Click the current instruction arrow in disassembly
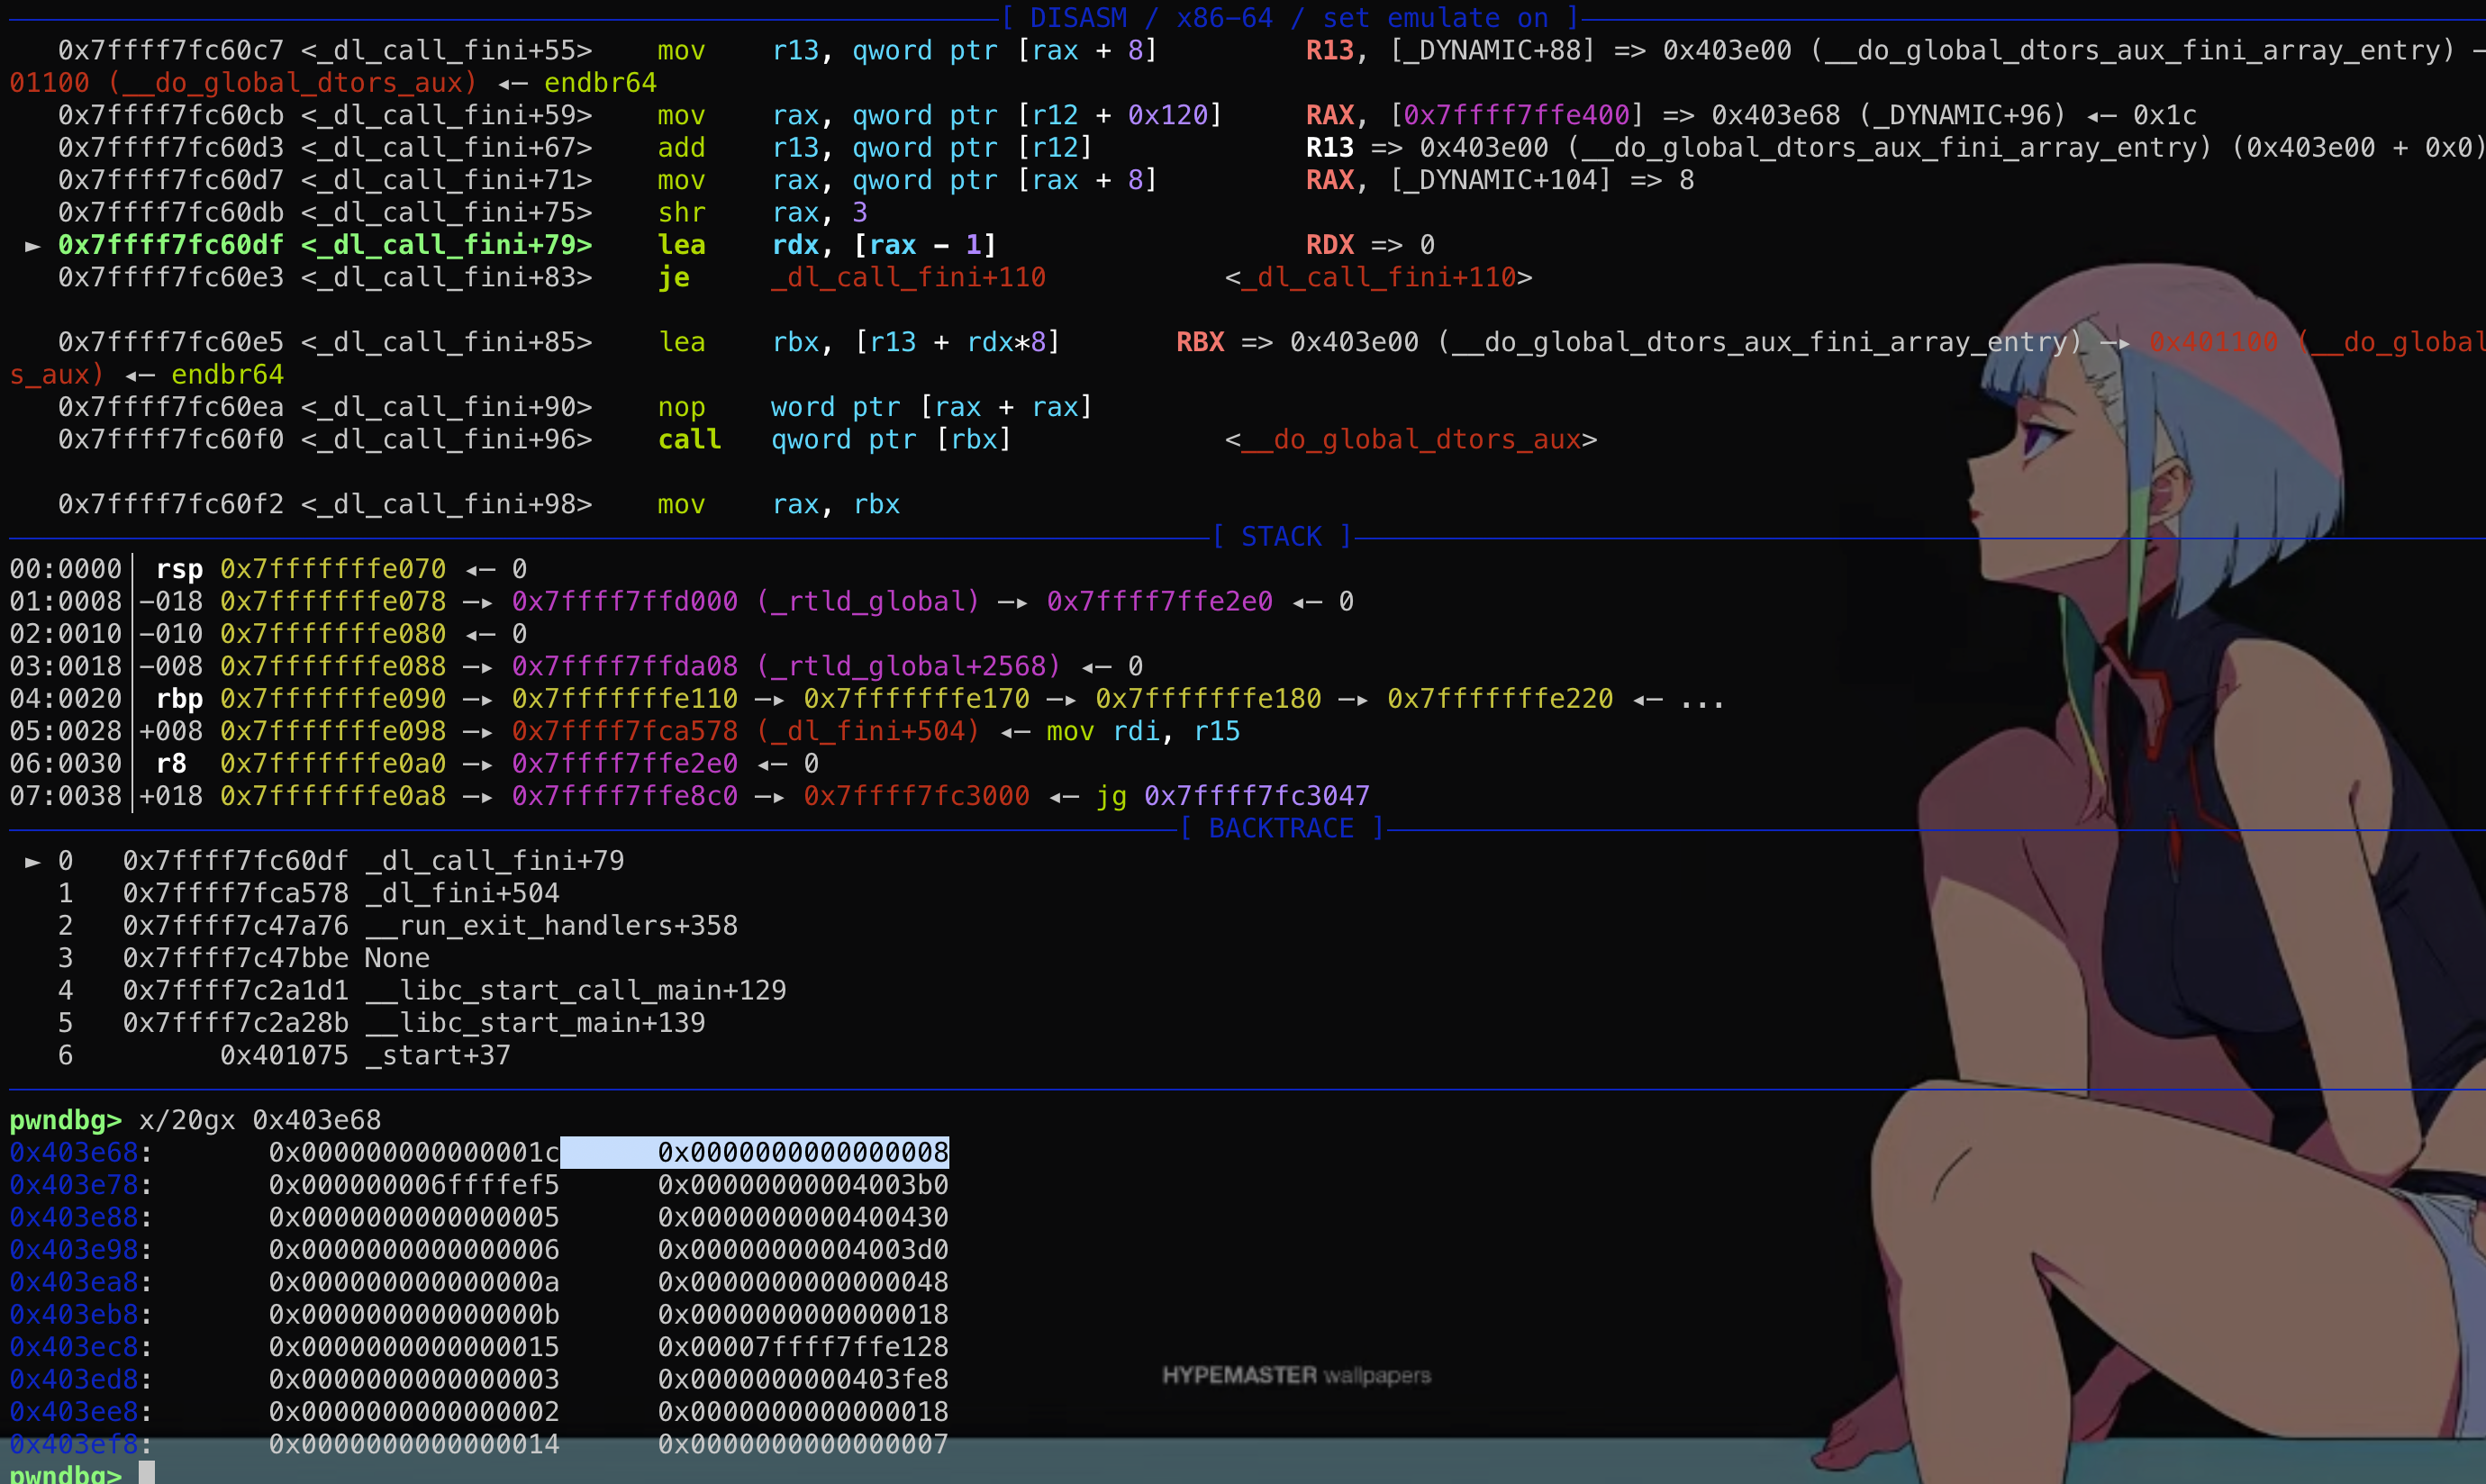This screenshot has width=2486, height=1484. (33, 246)
